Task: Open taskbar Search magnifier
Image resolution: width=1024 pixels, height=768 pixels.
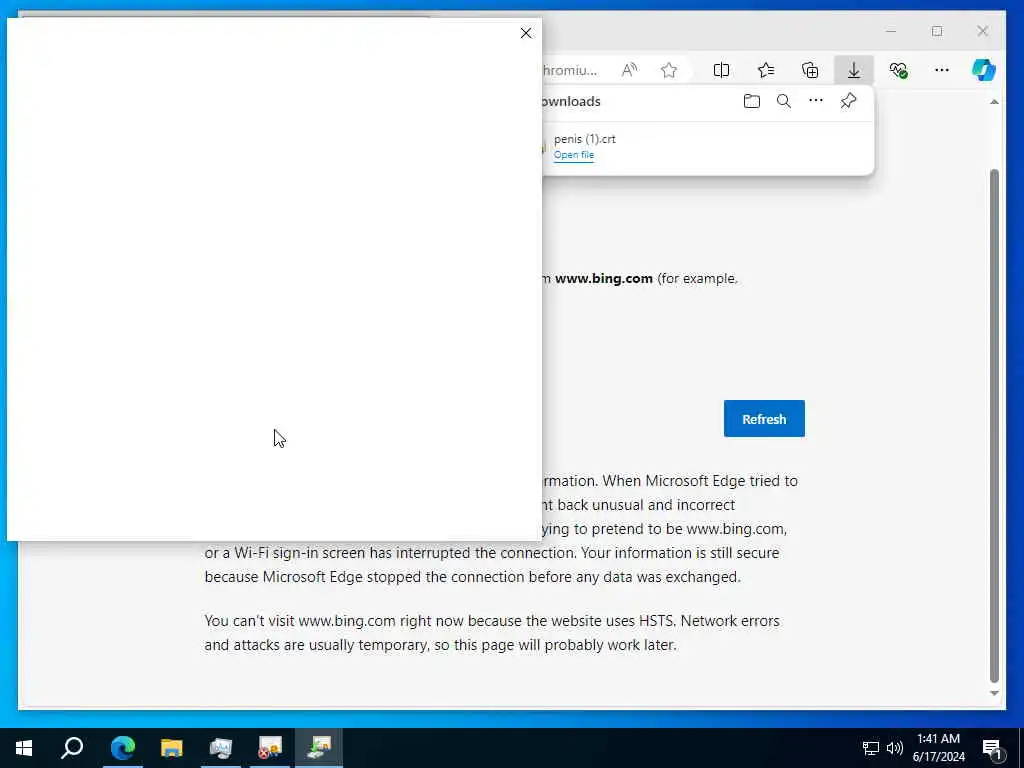Action: [x=72, y=748]
